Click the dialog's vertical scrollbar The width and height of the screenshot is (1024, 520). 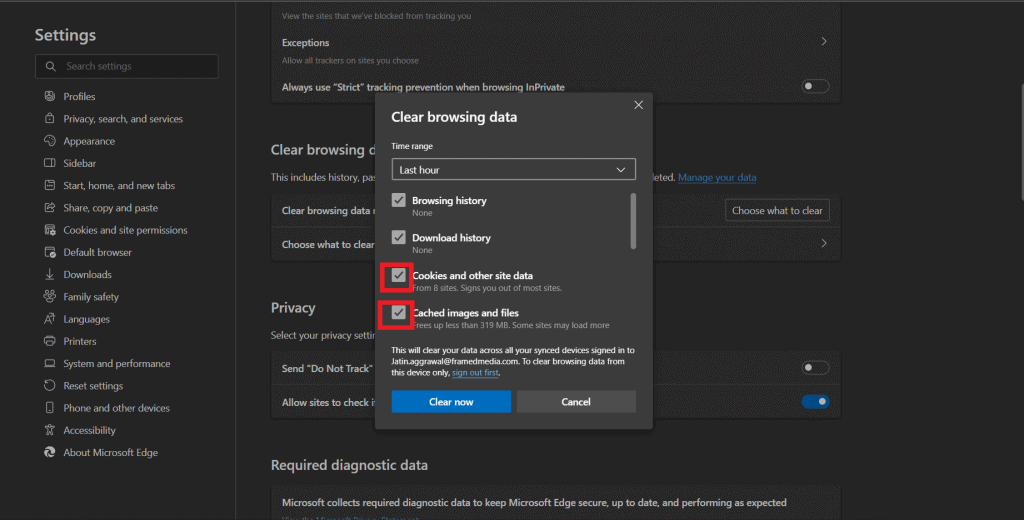click(x=633, y=221)
